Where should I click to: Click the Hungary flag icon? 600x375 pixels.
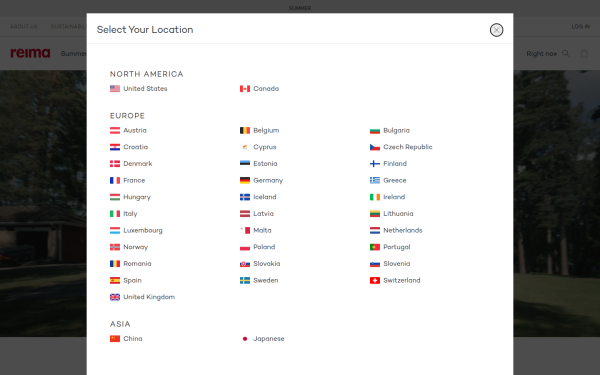click(115, 197)
